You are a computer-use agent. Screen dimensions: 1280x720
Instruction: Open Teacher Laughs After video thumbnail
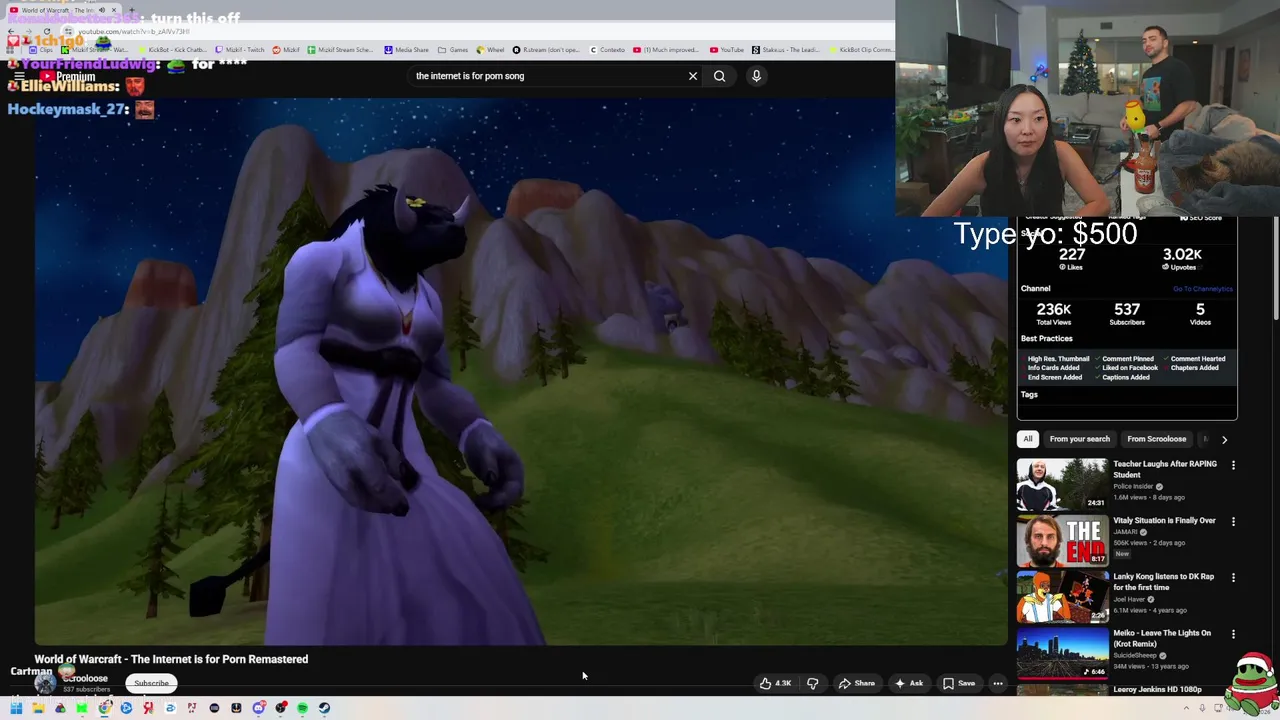click(1062, 484)
